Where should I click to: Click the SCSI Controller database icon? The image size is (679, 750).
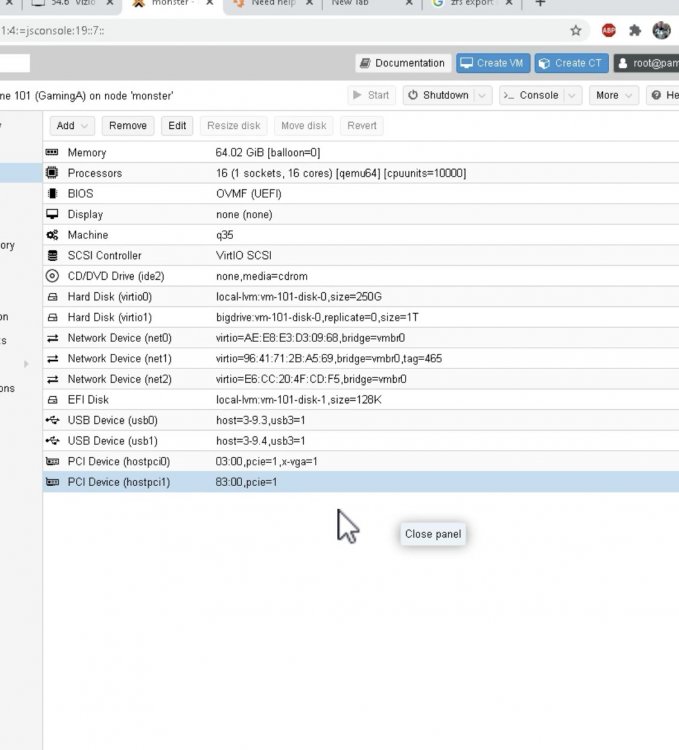[52, 255]
